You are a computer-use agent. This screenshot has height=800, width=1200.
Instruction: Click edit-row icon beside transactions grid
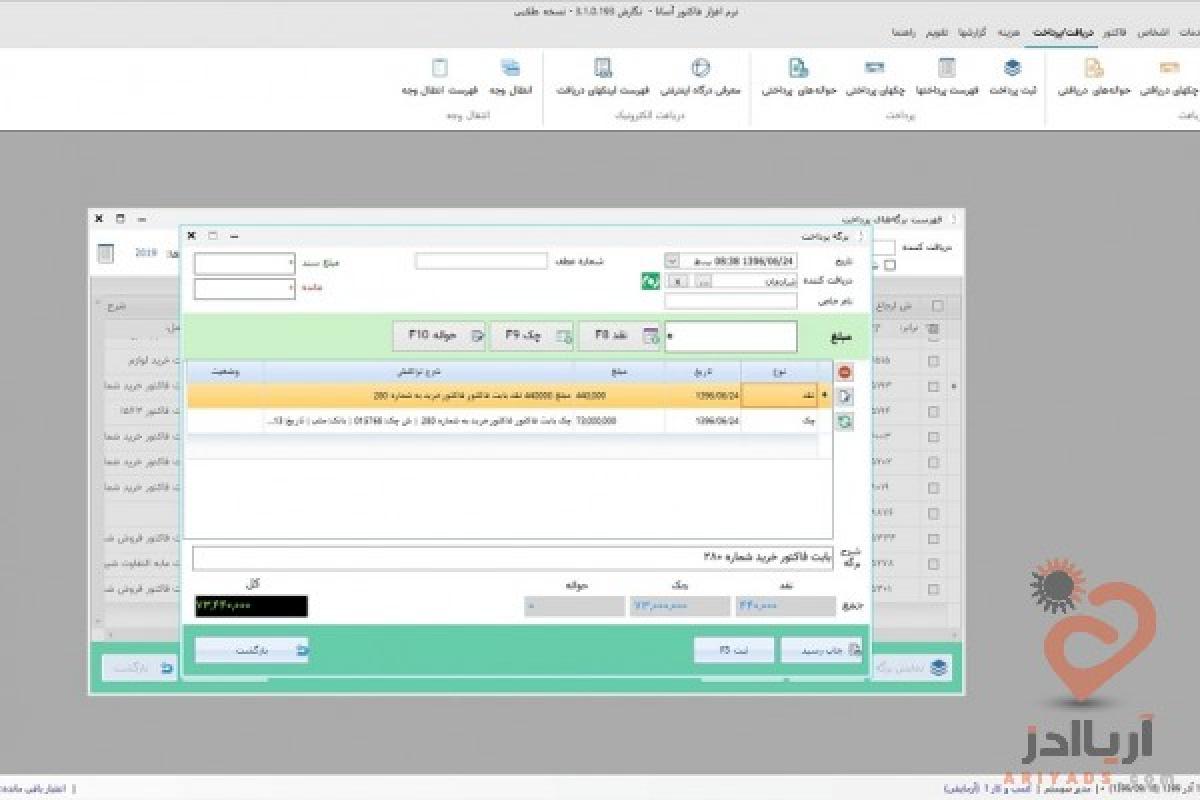click(845, 397)
